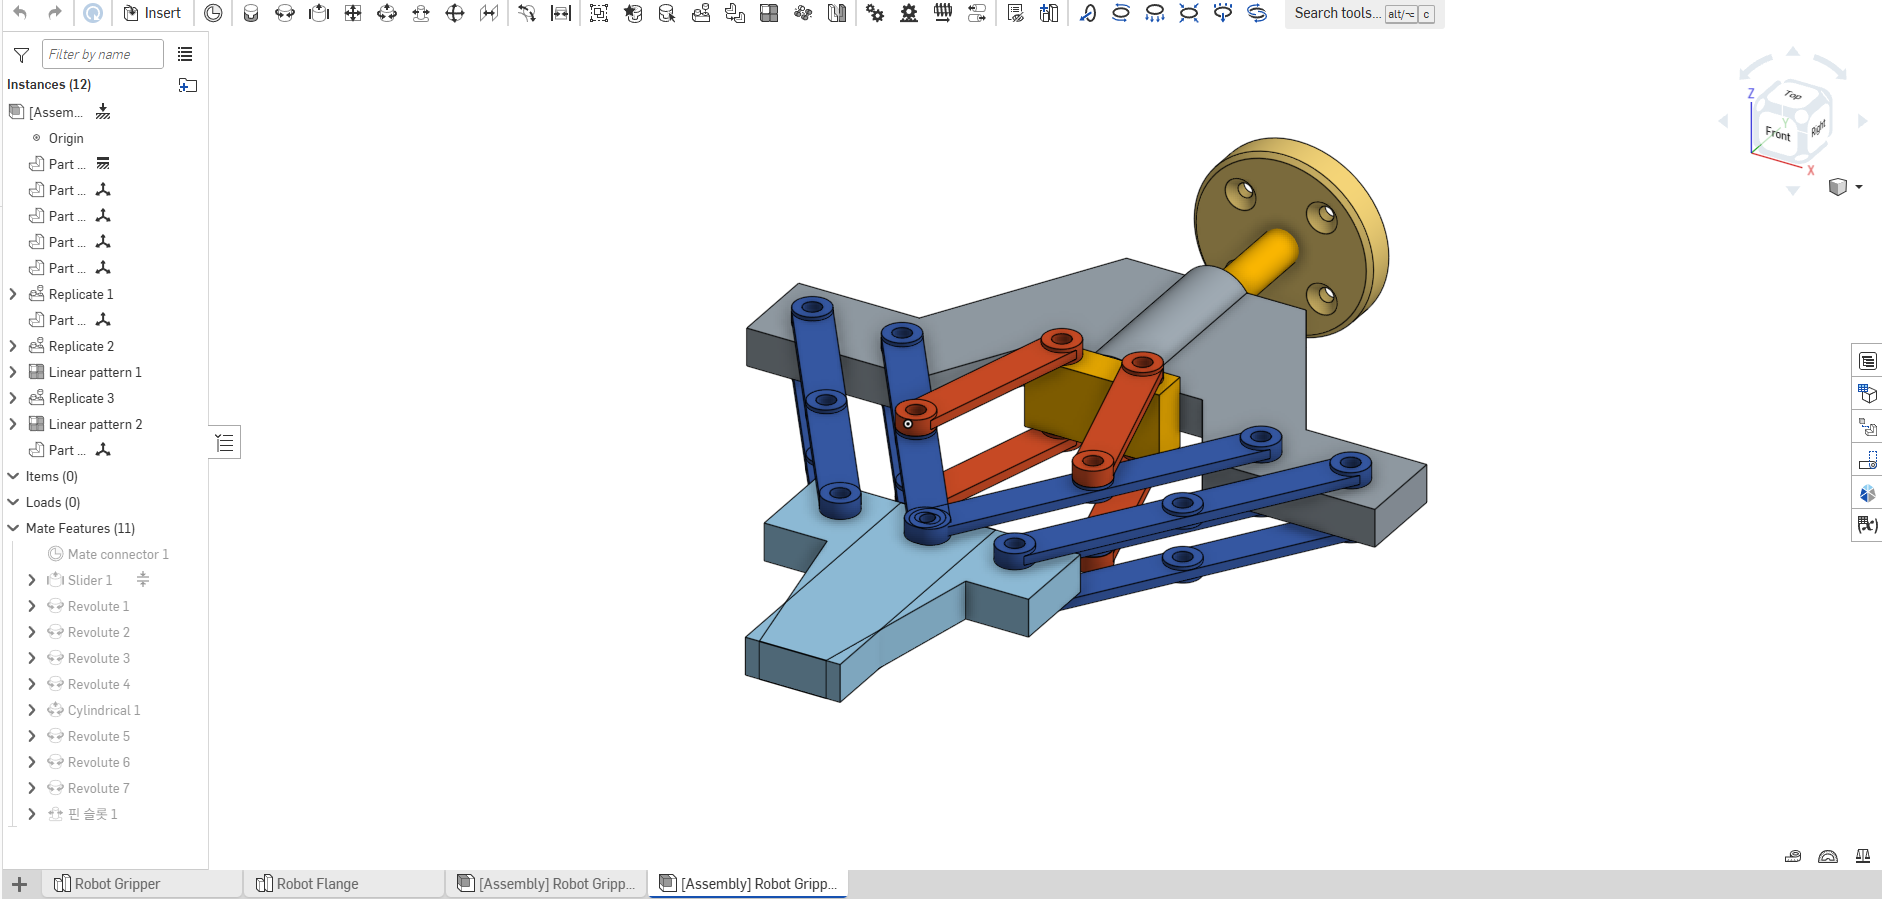1882x899 pixels.
Task: Click the Insert parts button
Action: [152, 13]
